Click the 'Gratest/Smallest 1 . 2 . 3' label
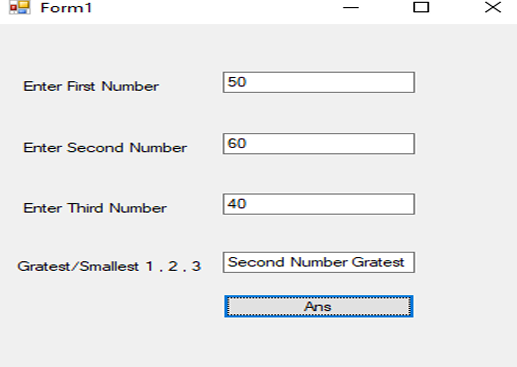The image size is (517, 367). [109, 266]
